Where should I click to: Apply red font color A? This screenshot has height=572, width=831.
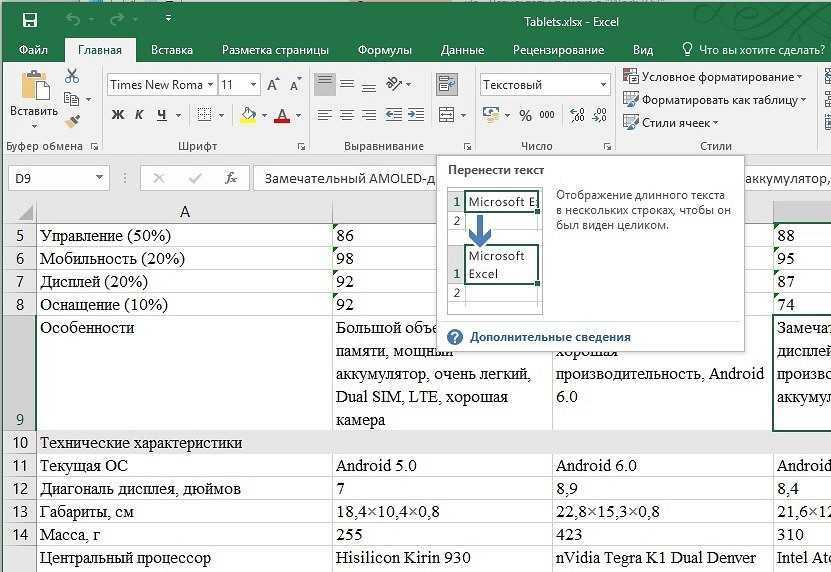click(282, 115)
